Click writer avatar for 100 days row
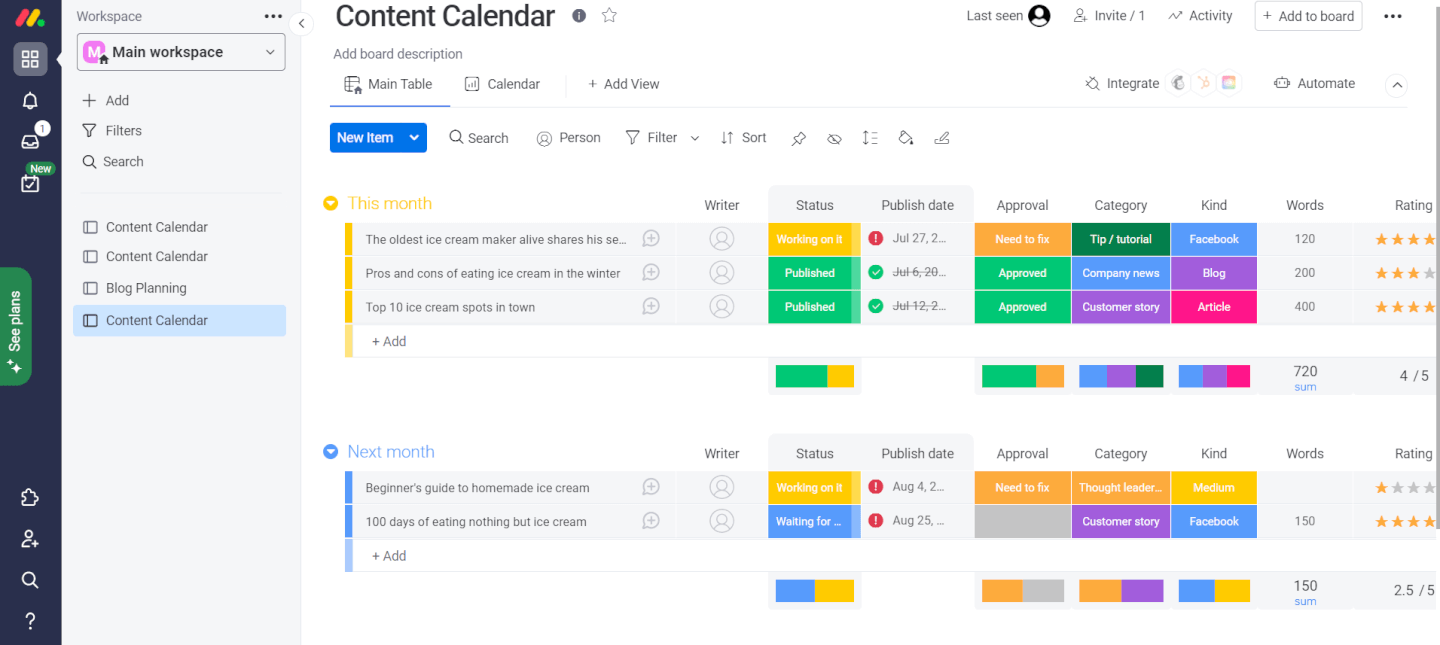The height and width of the screenshot is (645, 1440). [x=721, y=521]
